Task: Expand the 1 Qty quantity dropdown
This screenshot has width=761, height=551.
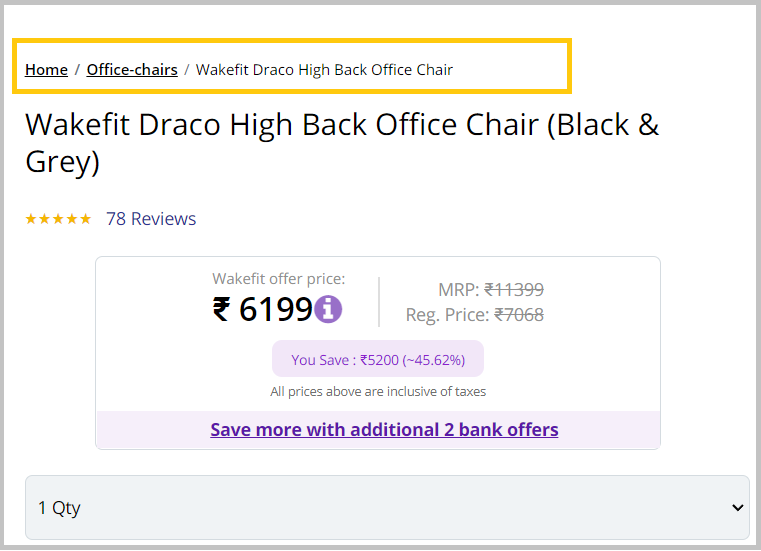Action: pos(386,508)
